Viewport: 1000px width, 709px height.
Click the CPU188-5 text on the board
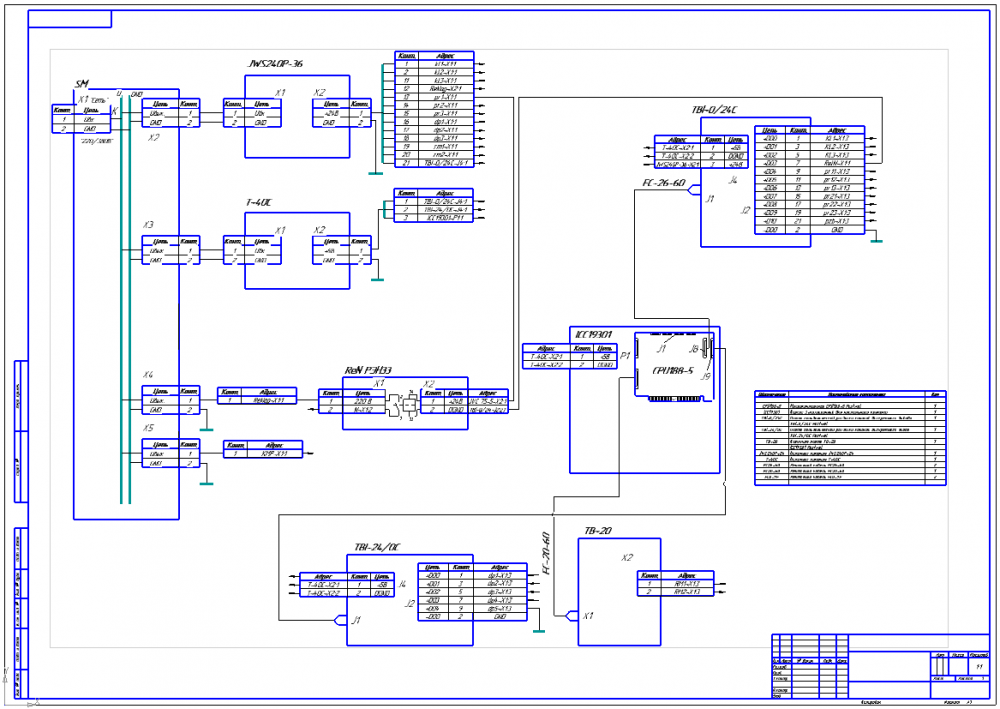pos(669,371)
